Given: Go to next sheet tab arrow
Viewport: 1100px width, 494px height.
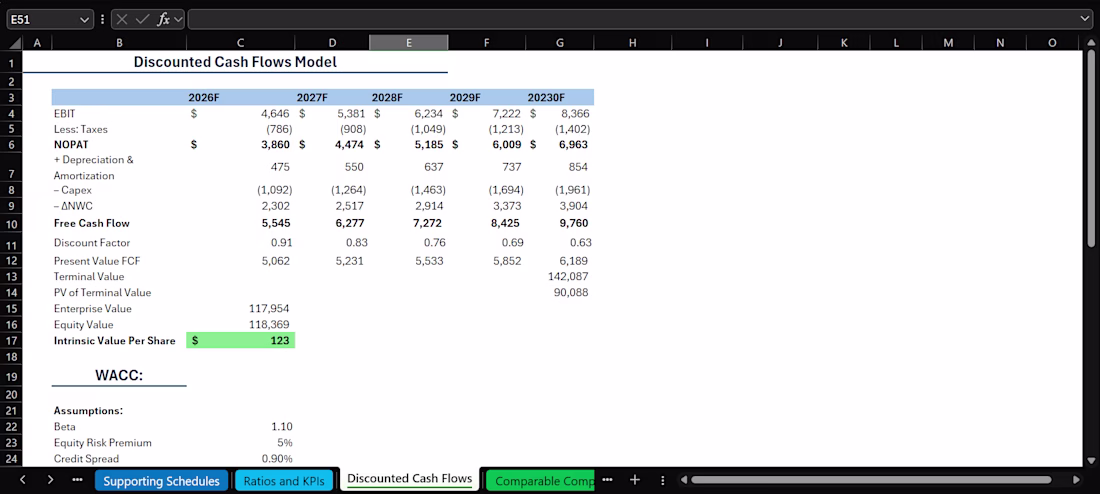Looking at the screenshot, I should tap(50, 480).
